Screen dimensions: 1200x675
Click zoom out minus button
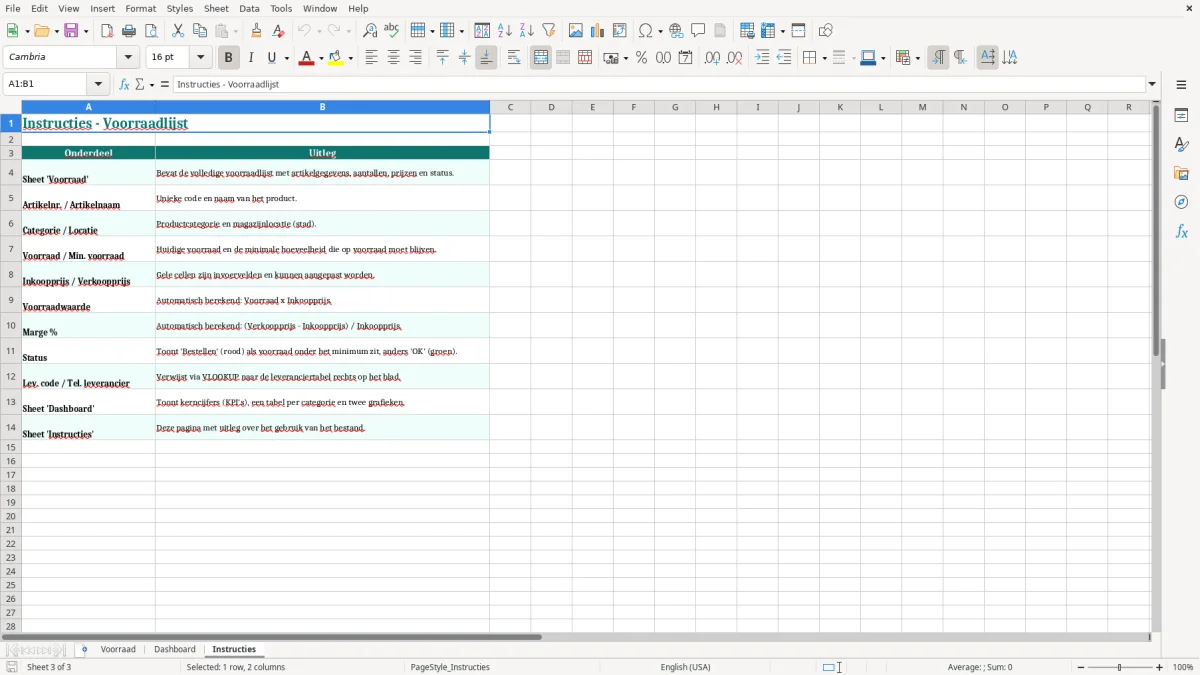pyautogui.click(x=1079, y=667)
